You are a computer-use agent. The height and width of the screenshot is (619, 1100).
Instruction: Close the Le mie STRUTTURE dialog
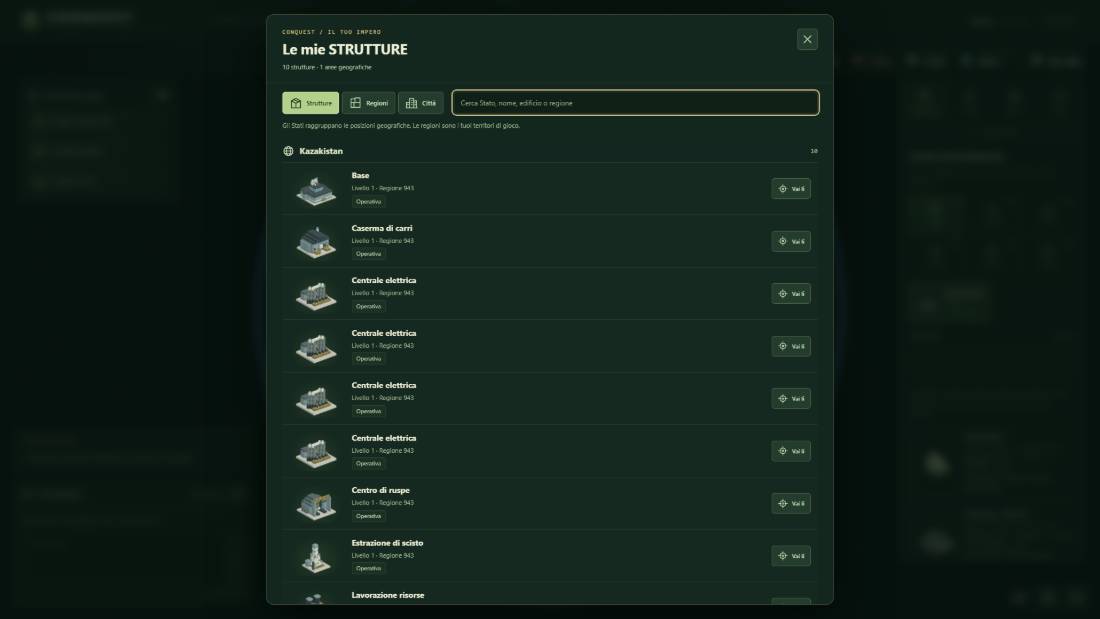point(807,39)
